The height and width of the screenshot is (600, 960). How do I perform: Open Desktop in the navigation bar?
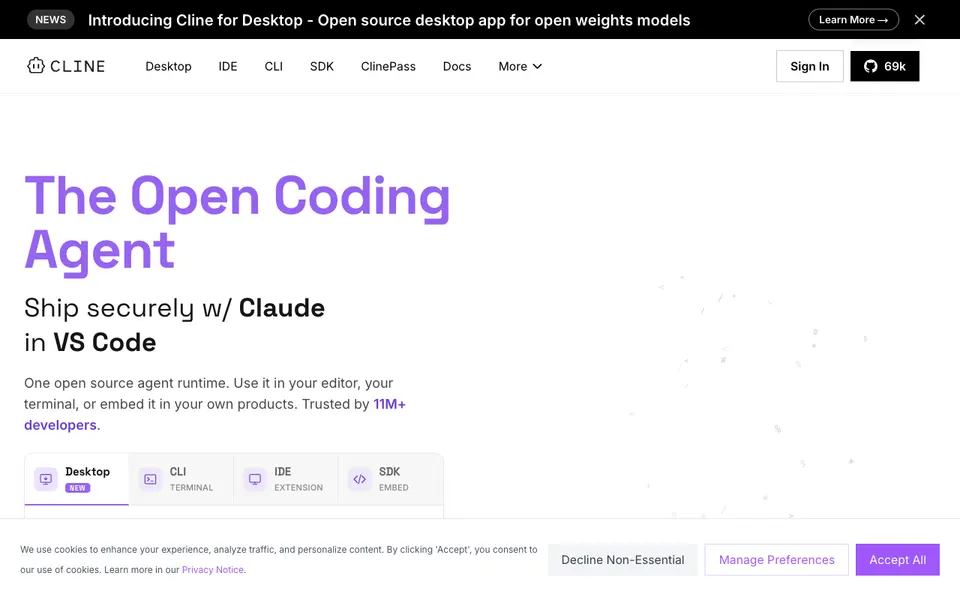[x=168, y=66]
